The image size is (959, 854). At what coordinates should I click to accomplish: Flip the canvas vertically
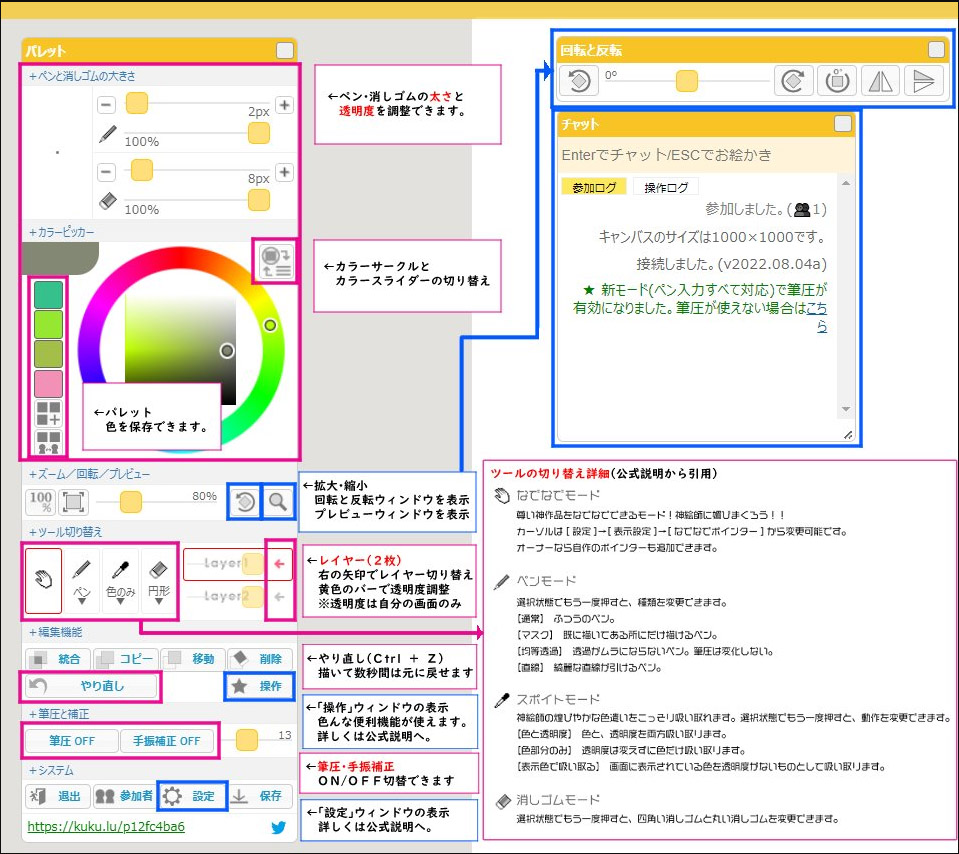(x=924, y=81)
